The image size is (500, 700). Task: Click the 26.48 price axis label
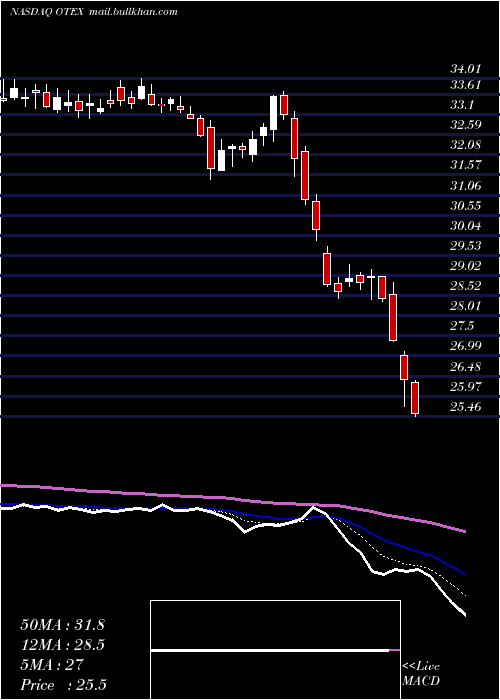coord(465,367)
